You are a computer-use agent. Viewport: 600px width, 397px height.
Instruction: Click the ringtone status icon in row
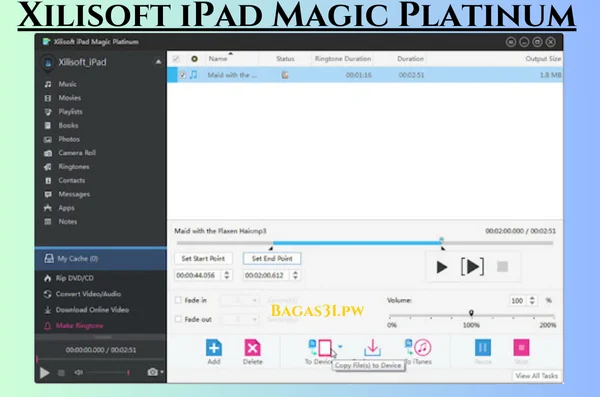click(285, 75)
